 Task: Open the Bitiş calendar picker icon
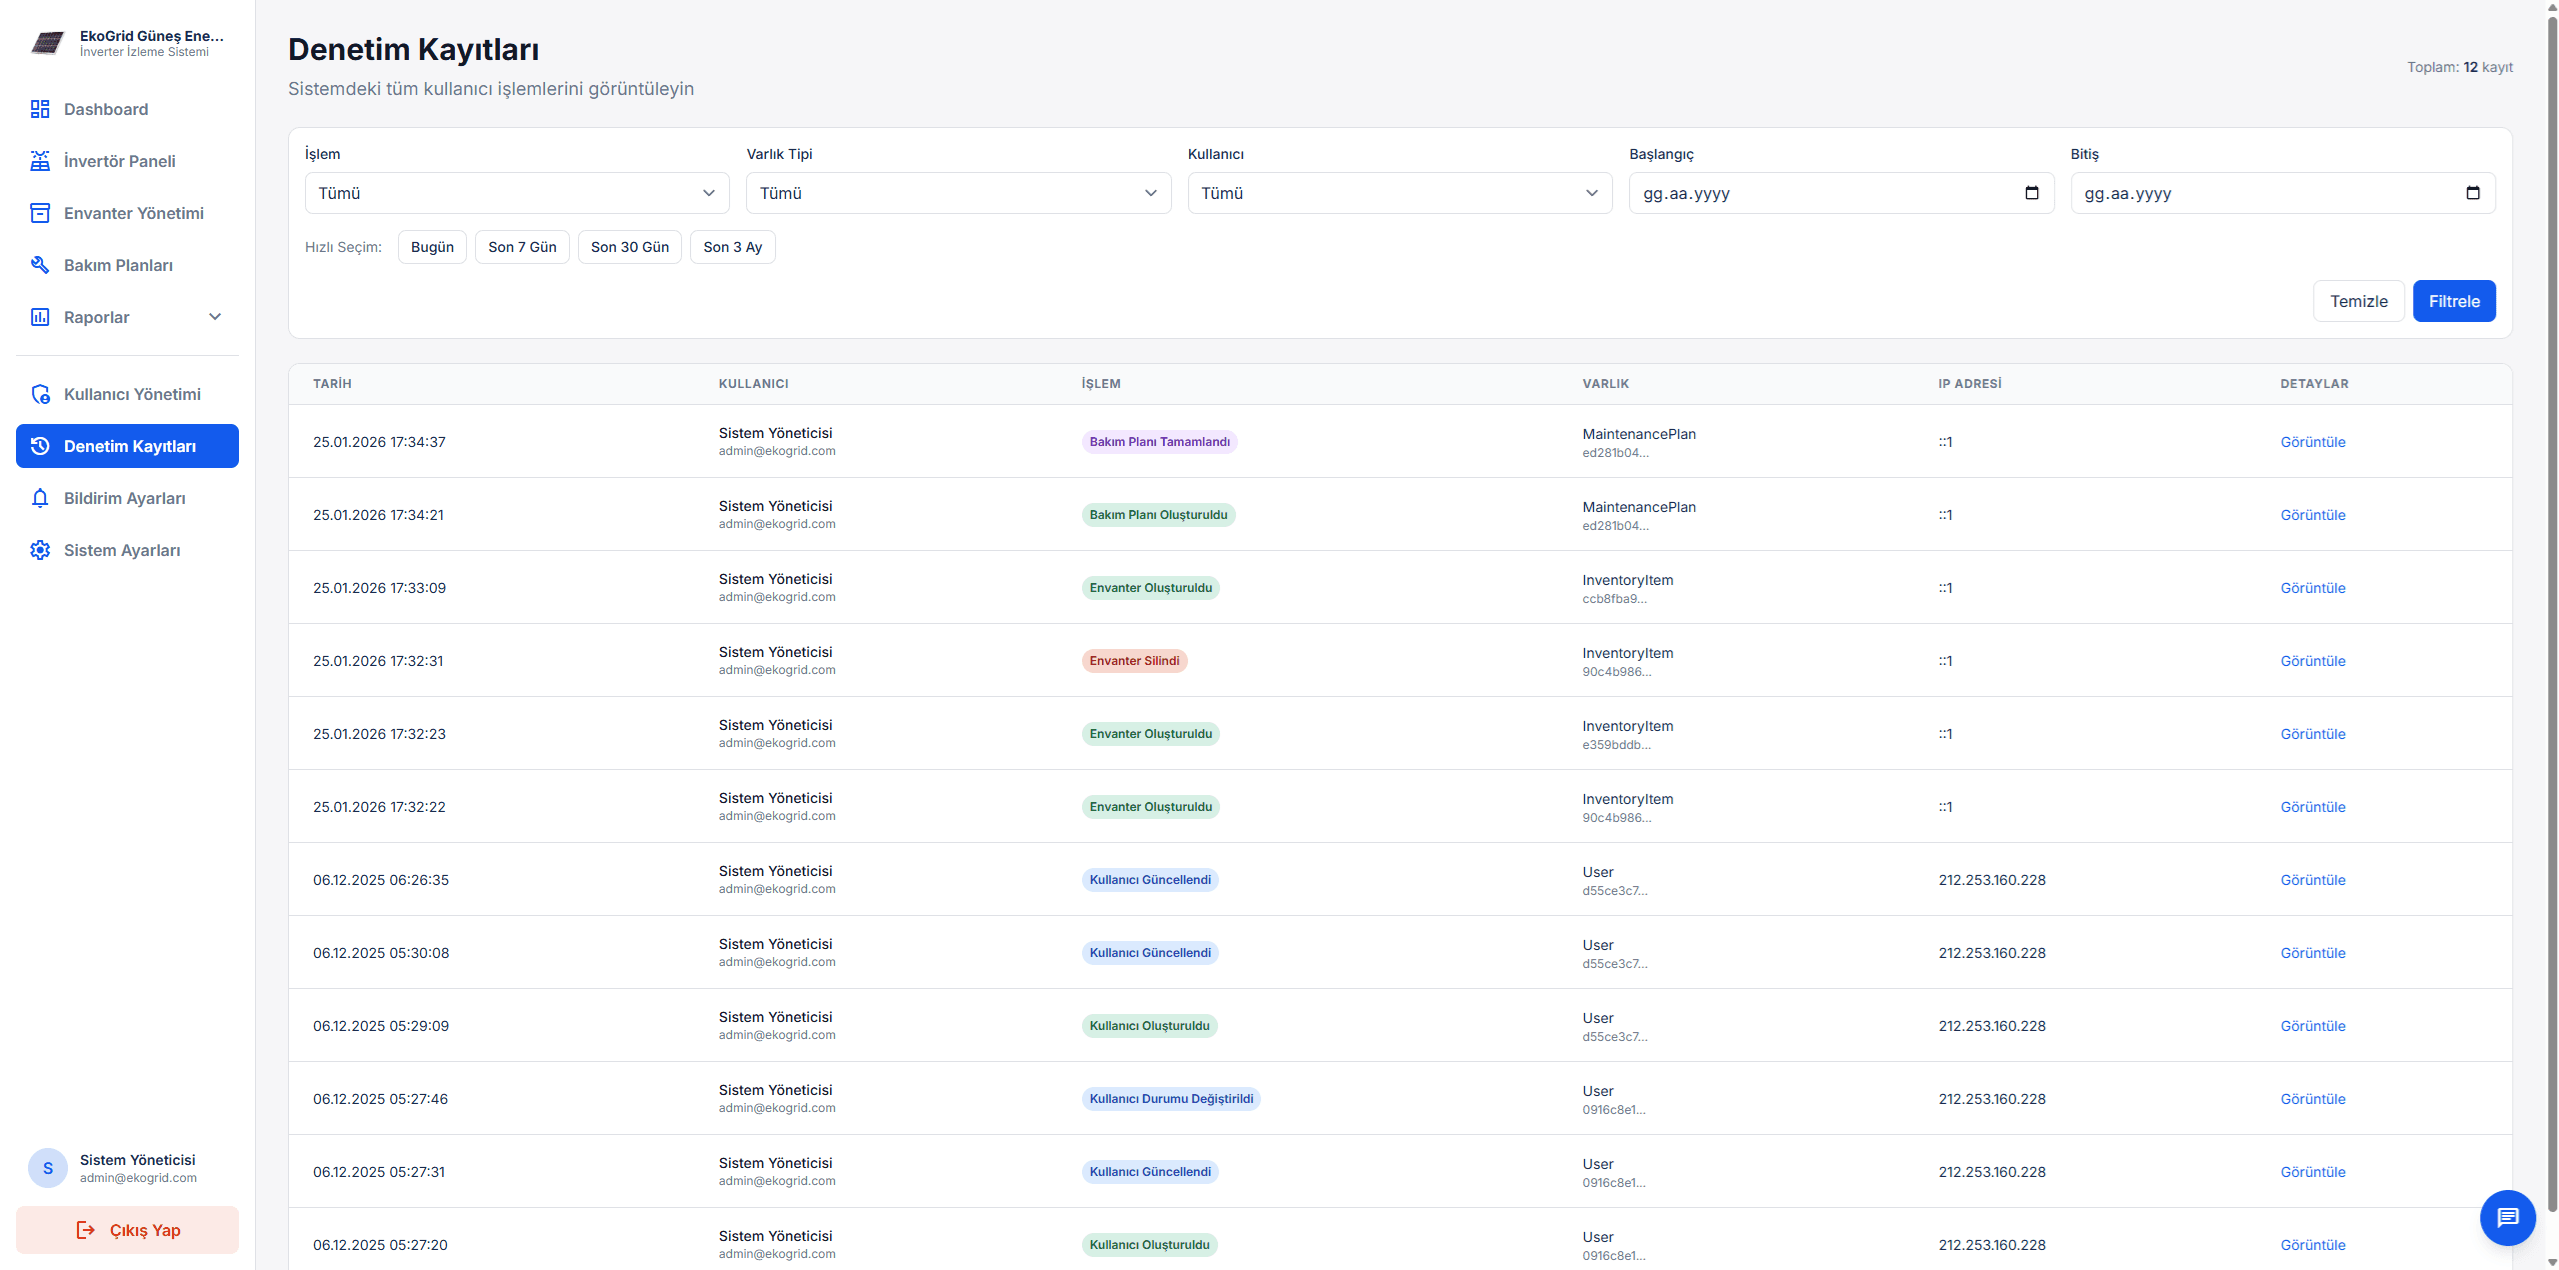click(x=2472, y=193)
